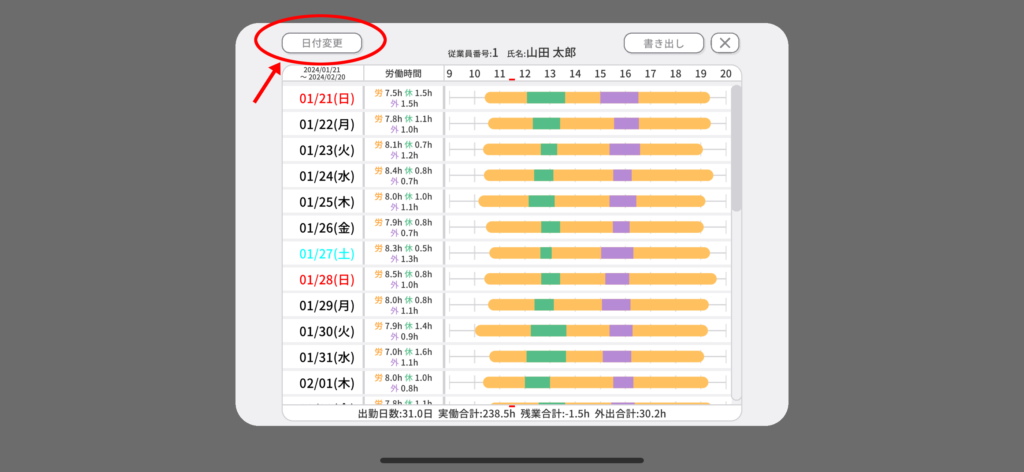Click the date range header 2024/01/21～2024/02/20

322,73
